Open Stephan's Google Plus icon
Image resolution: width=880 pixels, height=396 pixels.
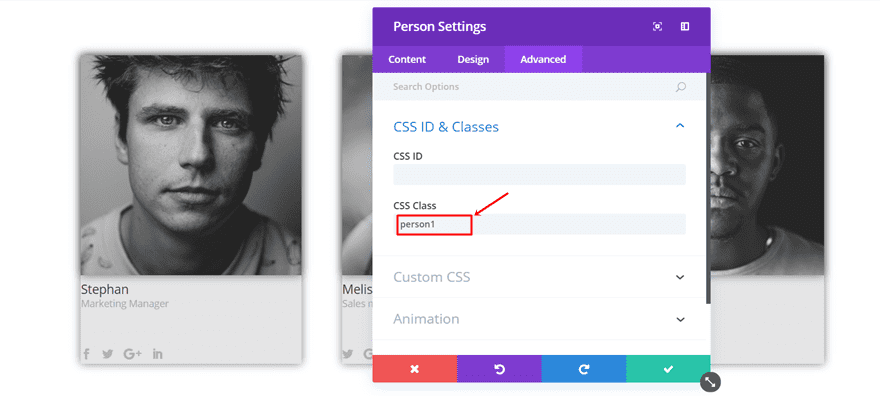132,354
